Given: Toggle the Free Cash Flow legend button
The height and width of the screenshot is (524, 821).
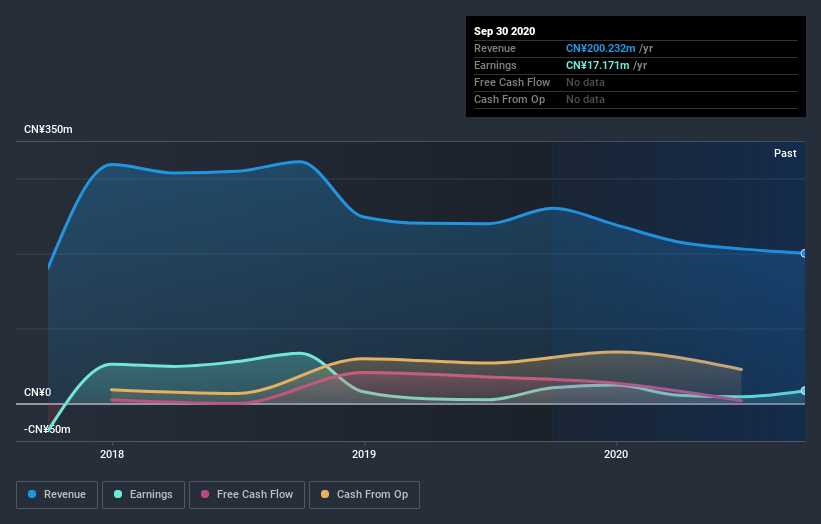Looking at the screenshot, I should [x=247, y=495].
